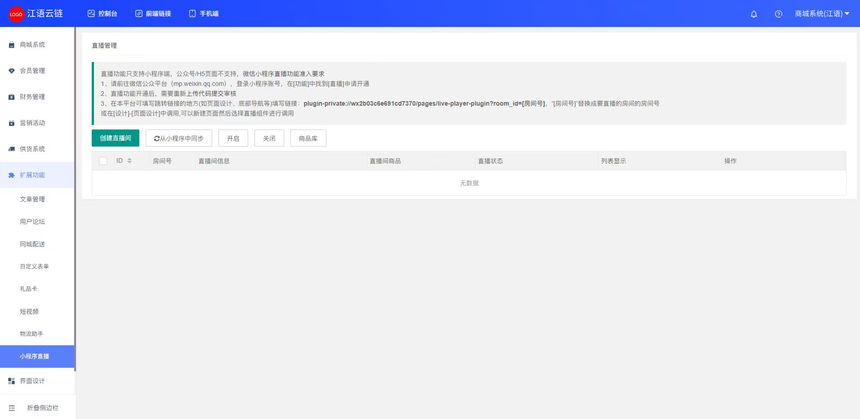
Task: Sort the table by ID column
Action: (129, 161)
